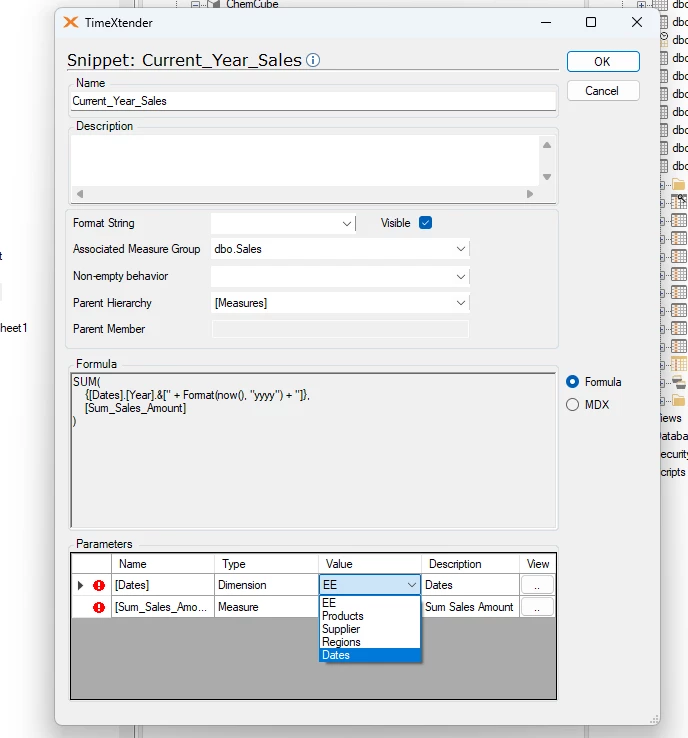Click the View button in the Dates row
Image resolution: width=688 pixels, height=738 pixels.
(x=537, y=585)
